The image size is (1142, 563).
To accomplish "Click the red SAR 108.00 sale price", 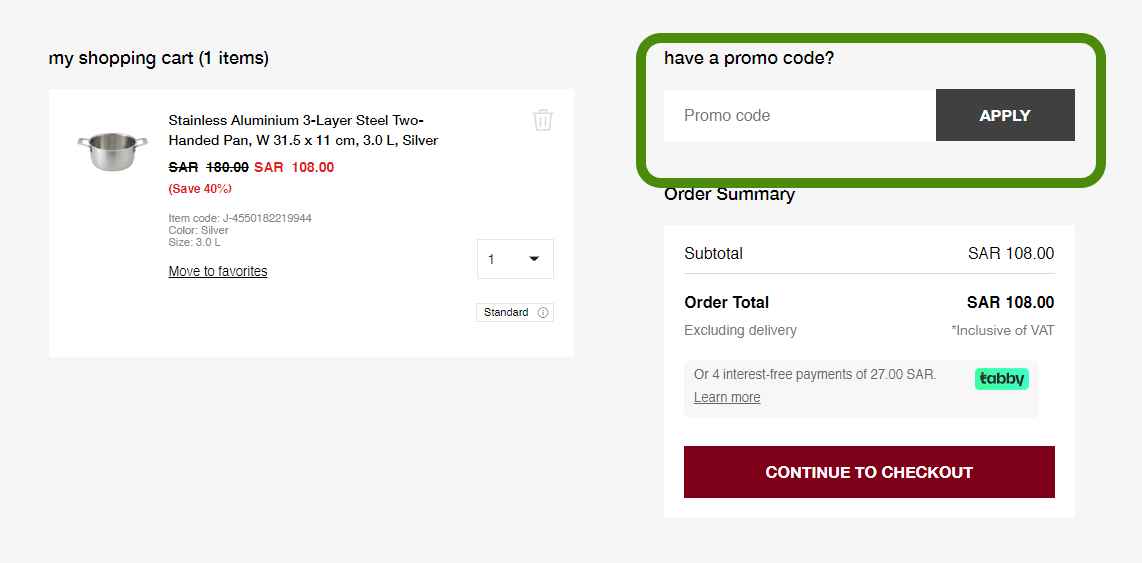I will (x=294, y=167).
